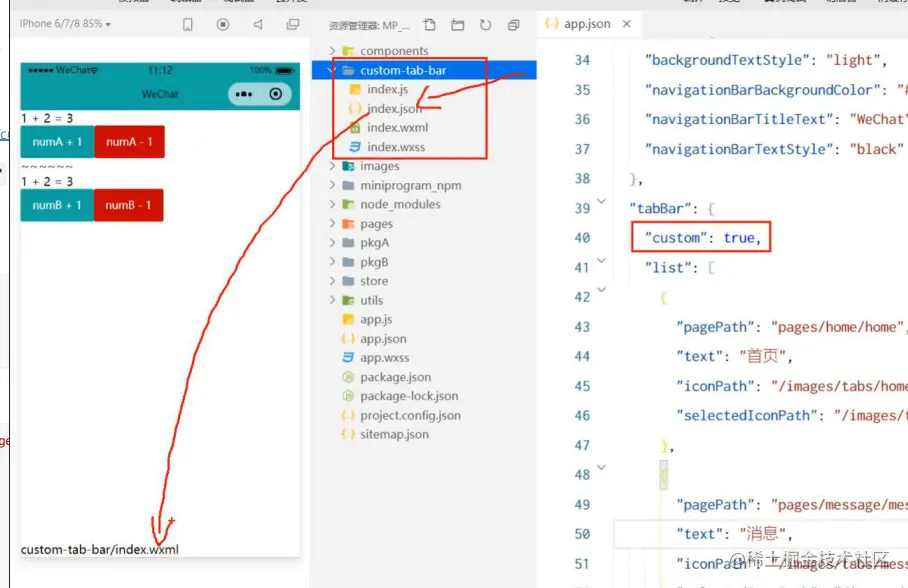This screenshot has height=588, width=908.
Task: Click the "pages/home/home" pagePath value
Action: tap(837, 327)
